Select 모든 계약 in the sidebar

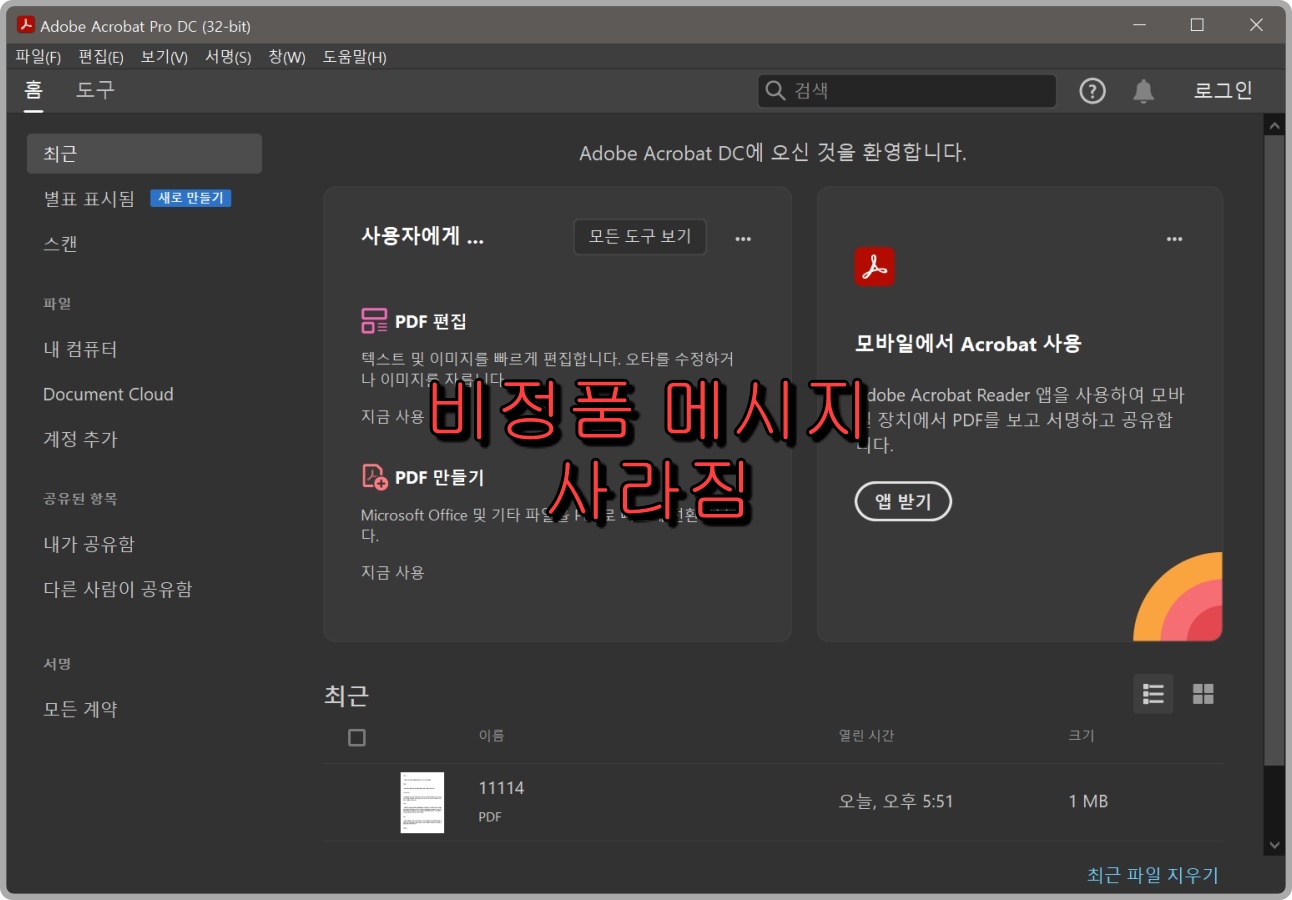(x=80, y=709)
